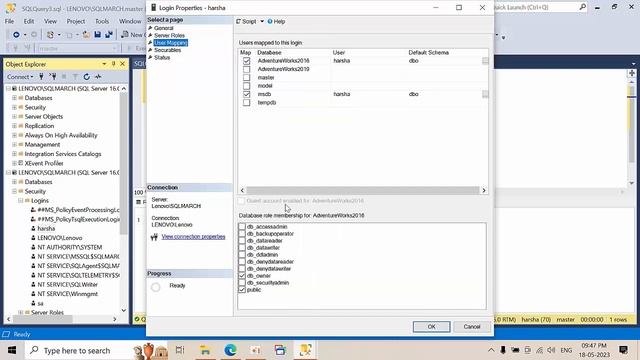Select the sa login in Object Explorer

40,303
